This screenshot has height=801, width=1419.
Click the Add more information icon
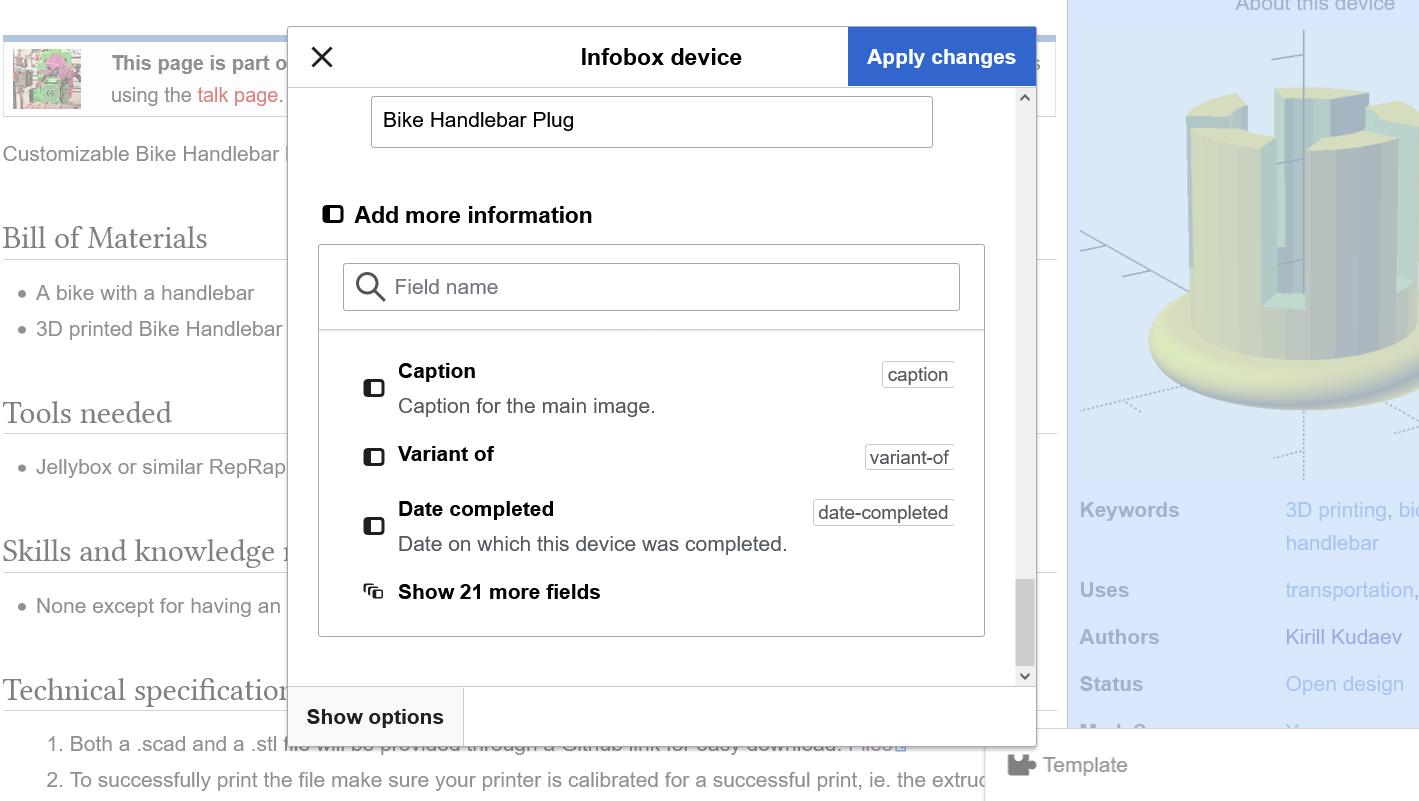[333, 215]
